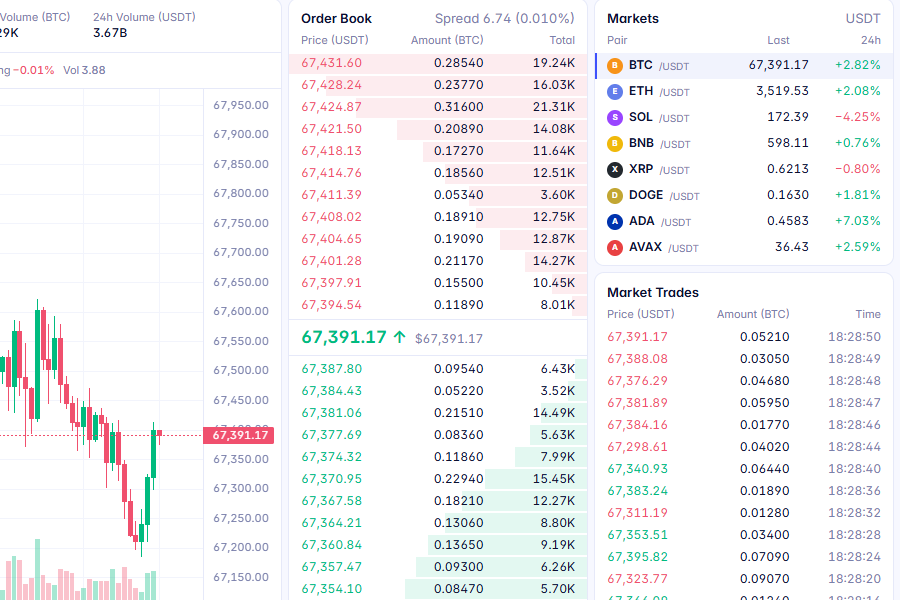Viewport: 900px width, 600px height.
Task: Click market trade priced 67,340.93
Action: pyautogui.click(x=744, y=469)
